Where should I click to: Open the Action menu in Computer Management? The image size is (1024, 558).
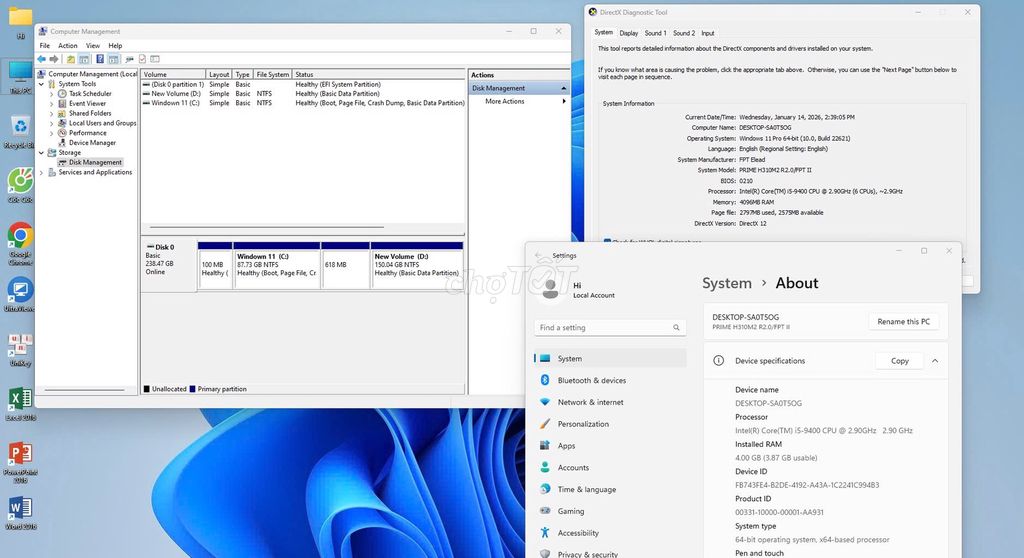[x=67, y=46]
